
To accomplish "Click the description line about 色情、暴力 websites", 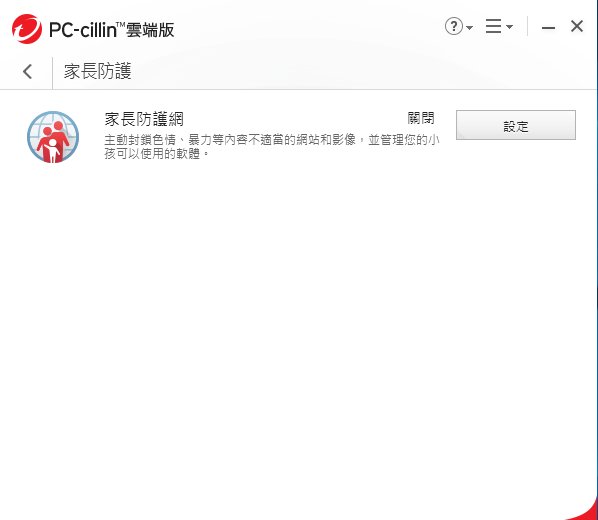I will (272, 140).
